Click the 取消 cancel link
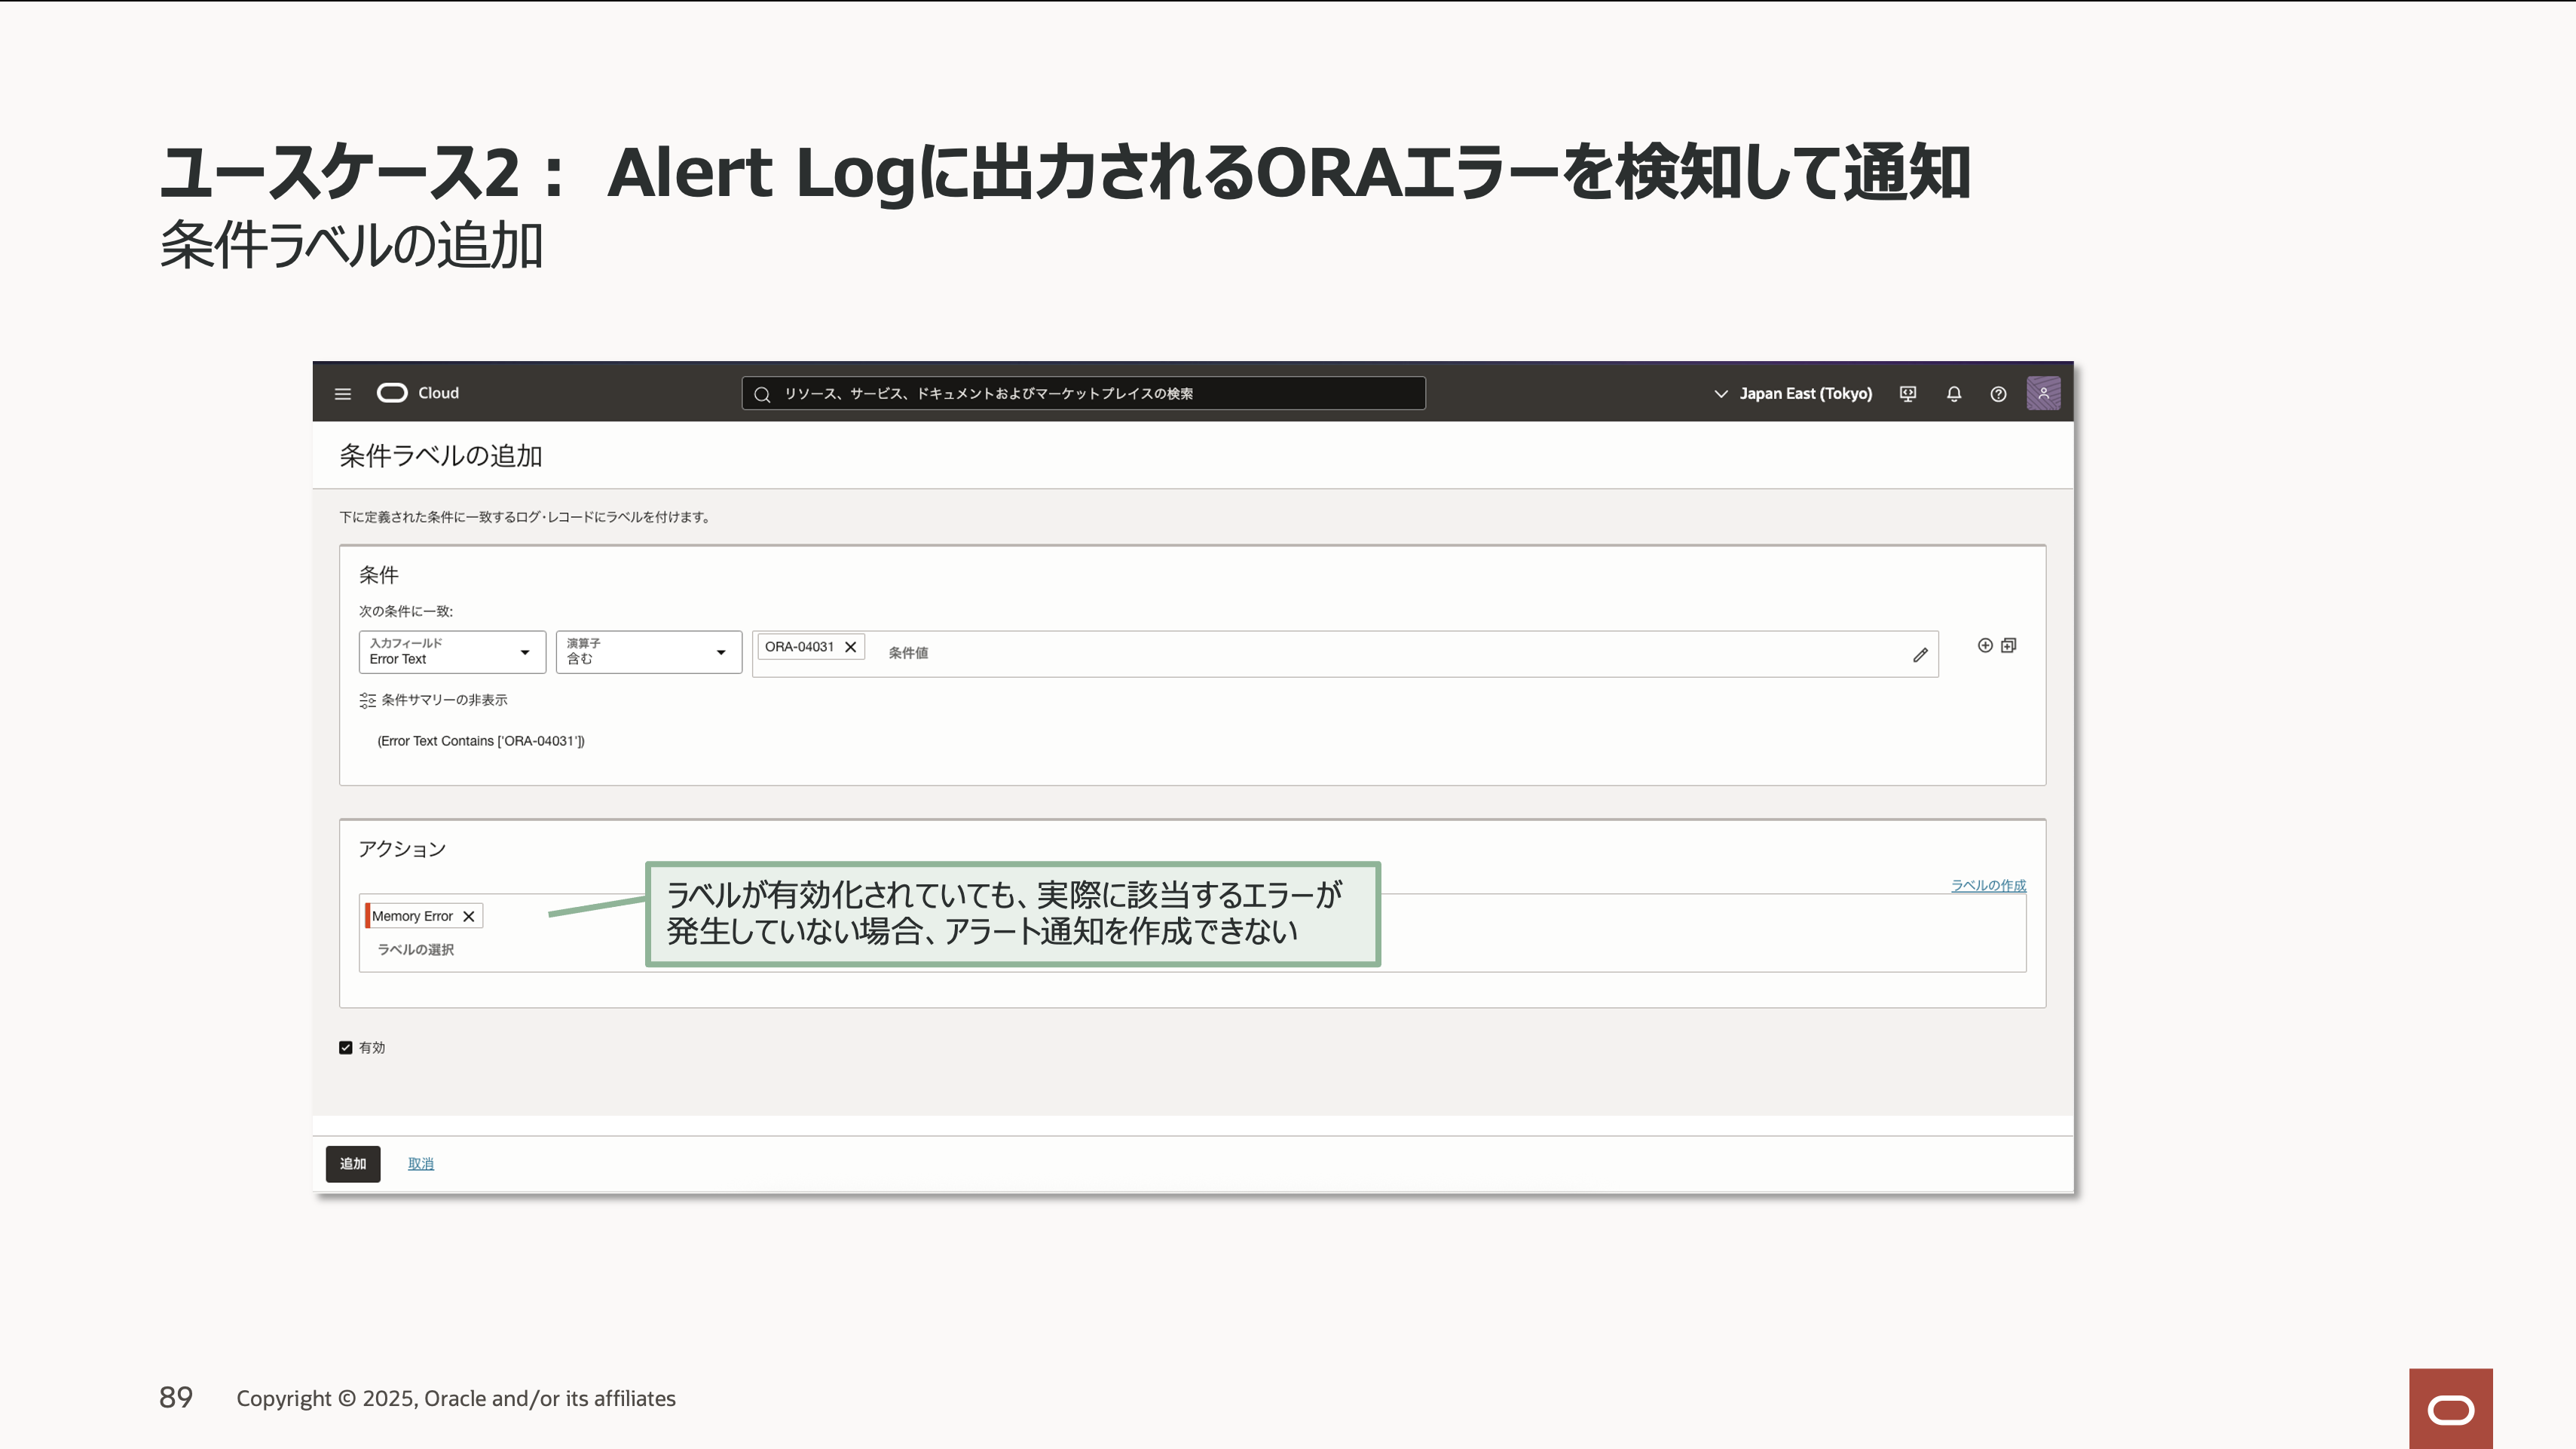The image size is (2576, 1449). (x=420, y=1163)
